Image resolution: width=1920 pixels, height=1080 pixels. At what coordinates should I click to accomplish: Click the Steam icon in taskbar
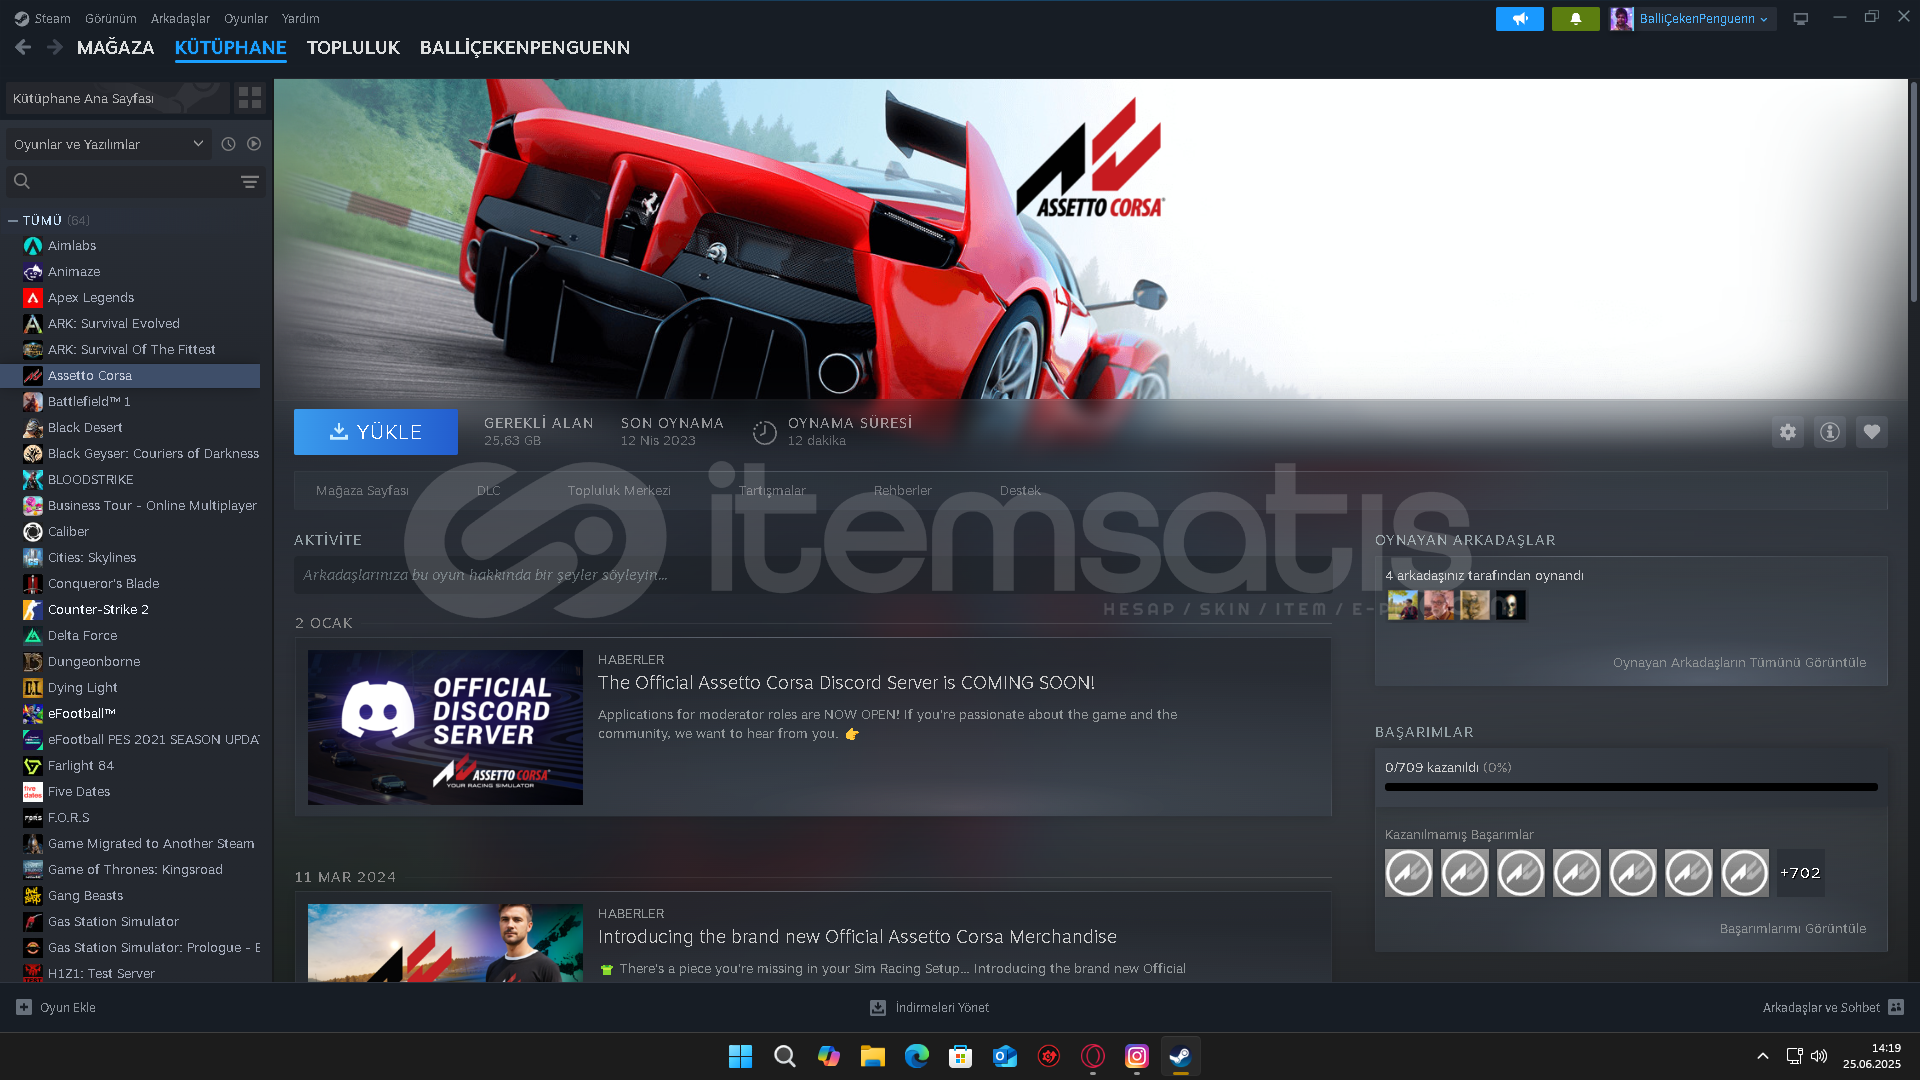pyautogui.click(x=1181, y=1056)
